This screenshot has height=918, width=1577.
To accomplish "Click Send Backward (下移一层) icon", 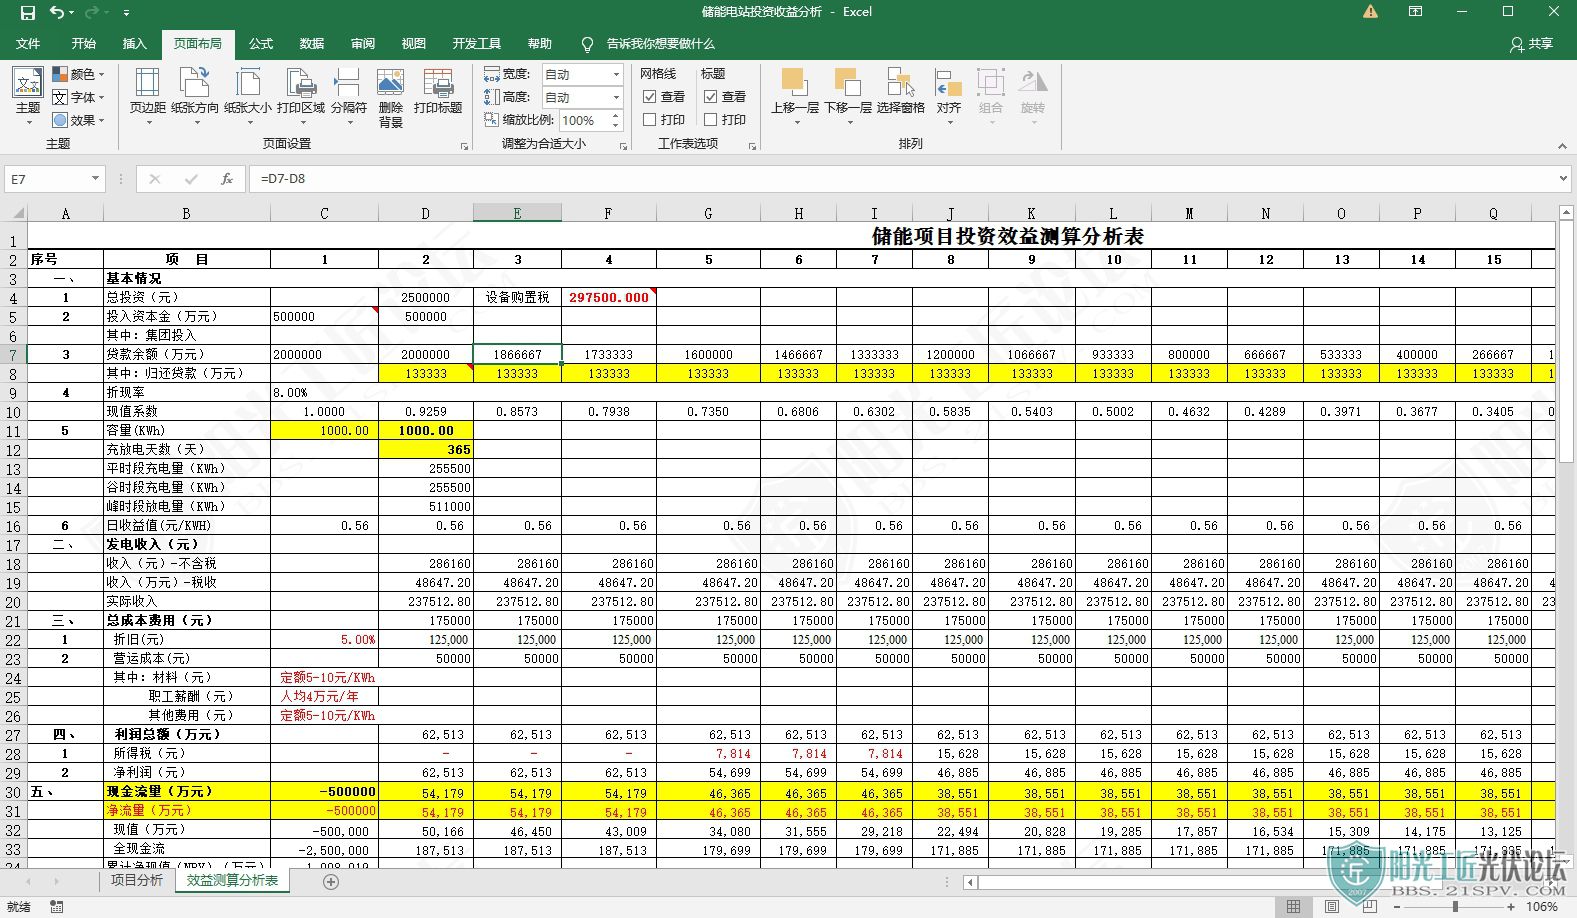I will click(x=848, y=97).
